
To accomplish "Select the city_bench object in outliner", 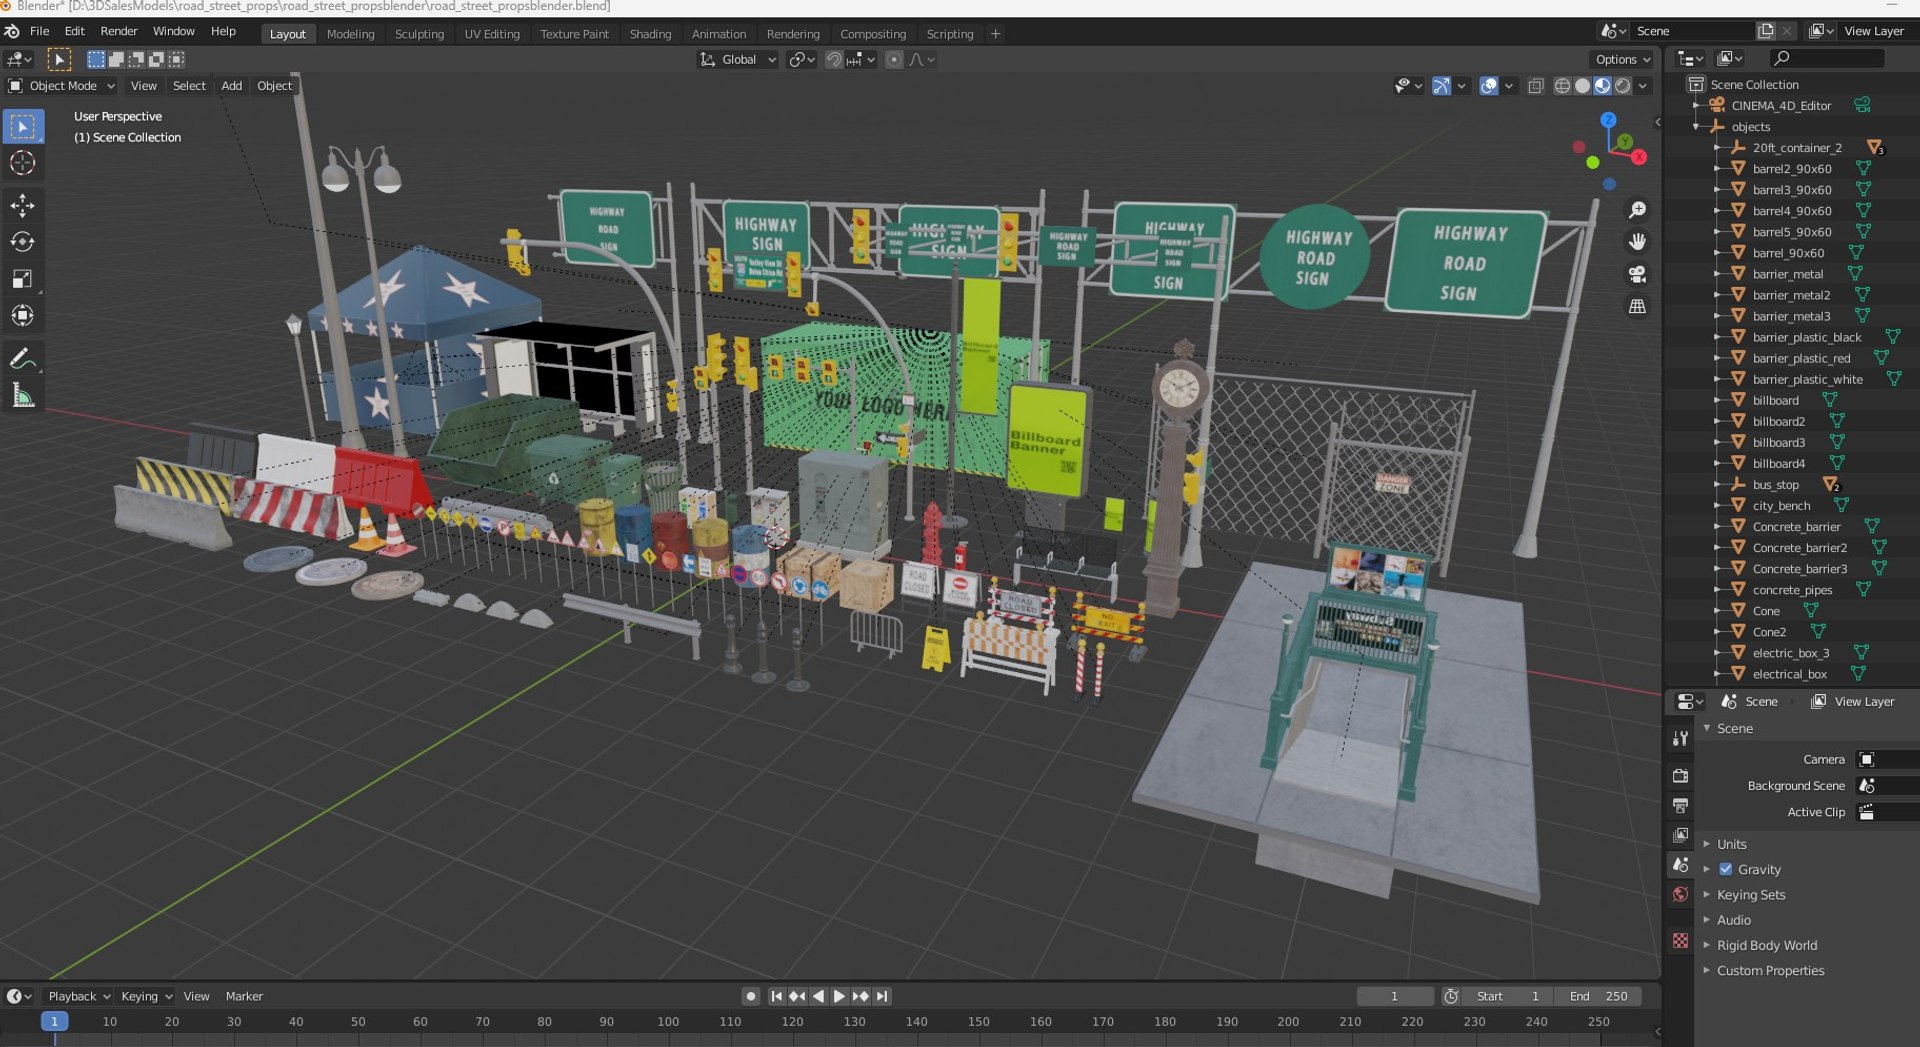I will pyautogui.click(x=1781, y=506).
